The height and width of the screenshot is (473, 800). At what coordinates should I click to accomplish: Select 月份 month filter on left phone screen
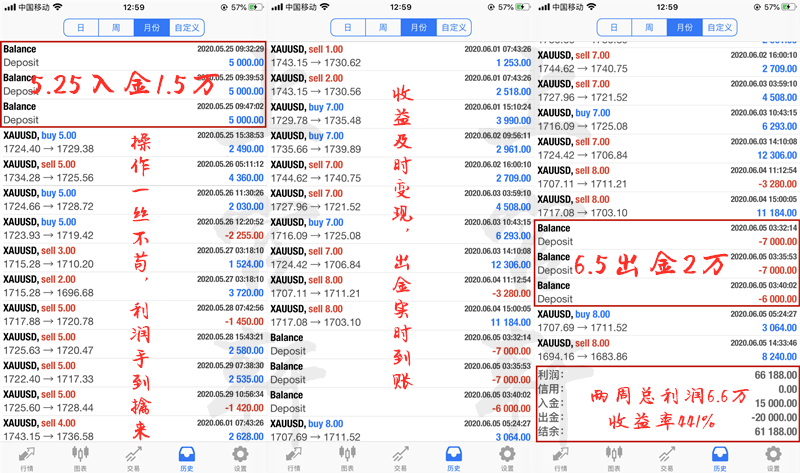(152, 28)
